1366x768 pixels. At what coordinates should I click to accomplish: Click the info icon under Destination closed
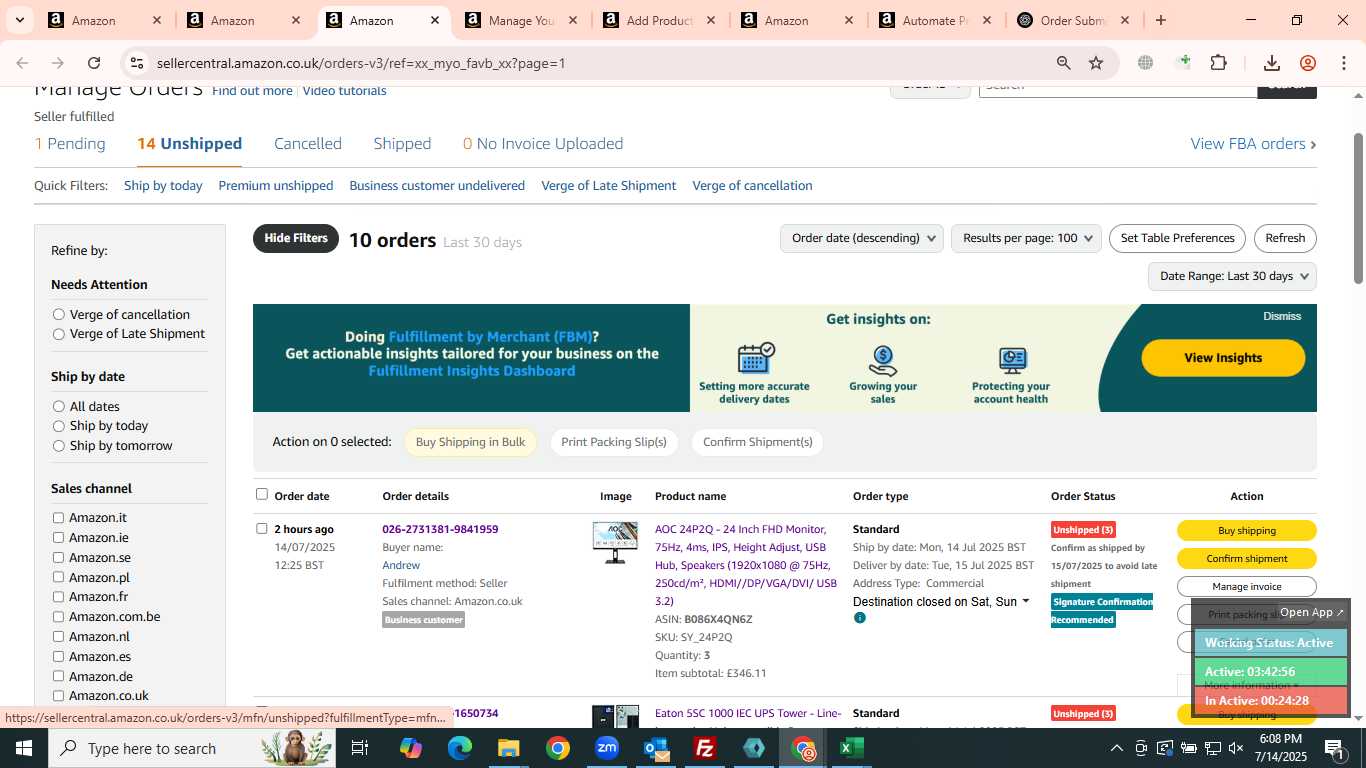pos(859,618)
